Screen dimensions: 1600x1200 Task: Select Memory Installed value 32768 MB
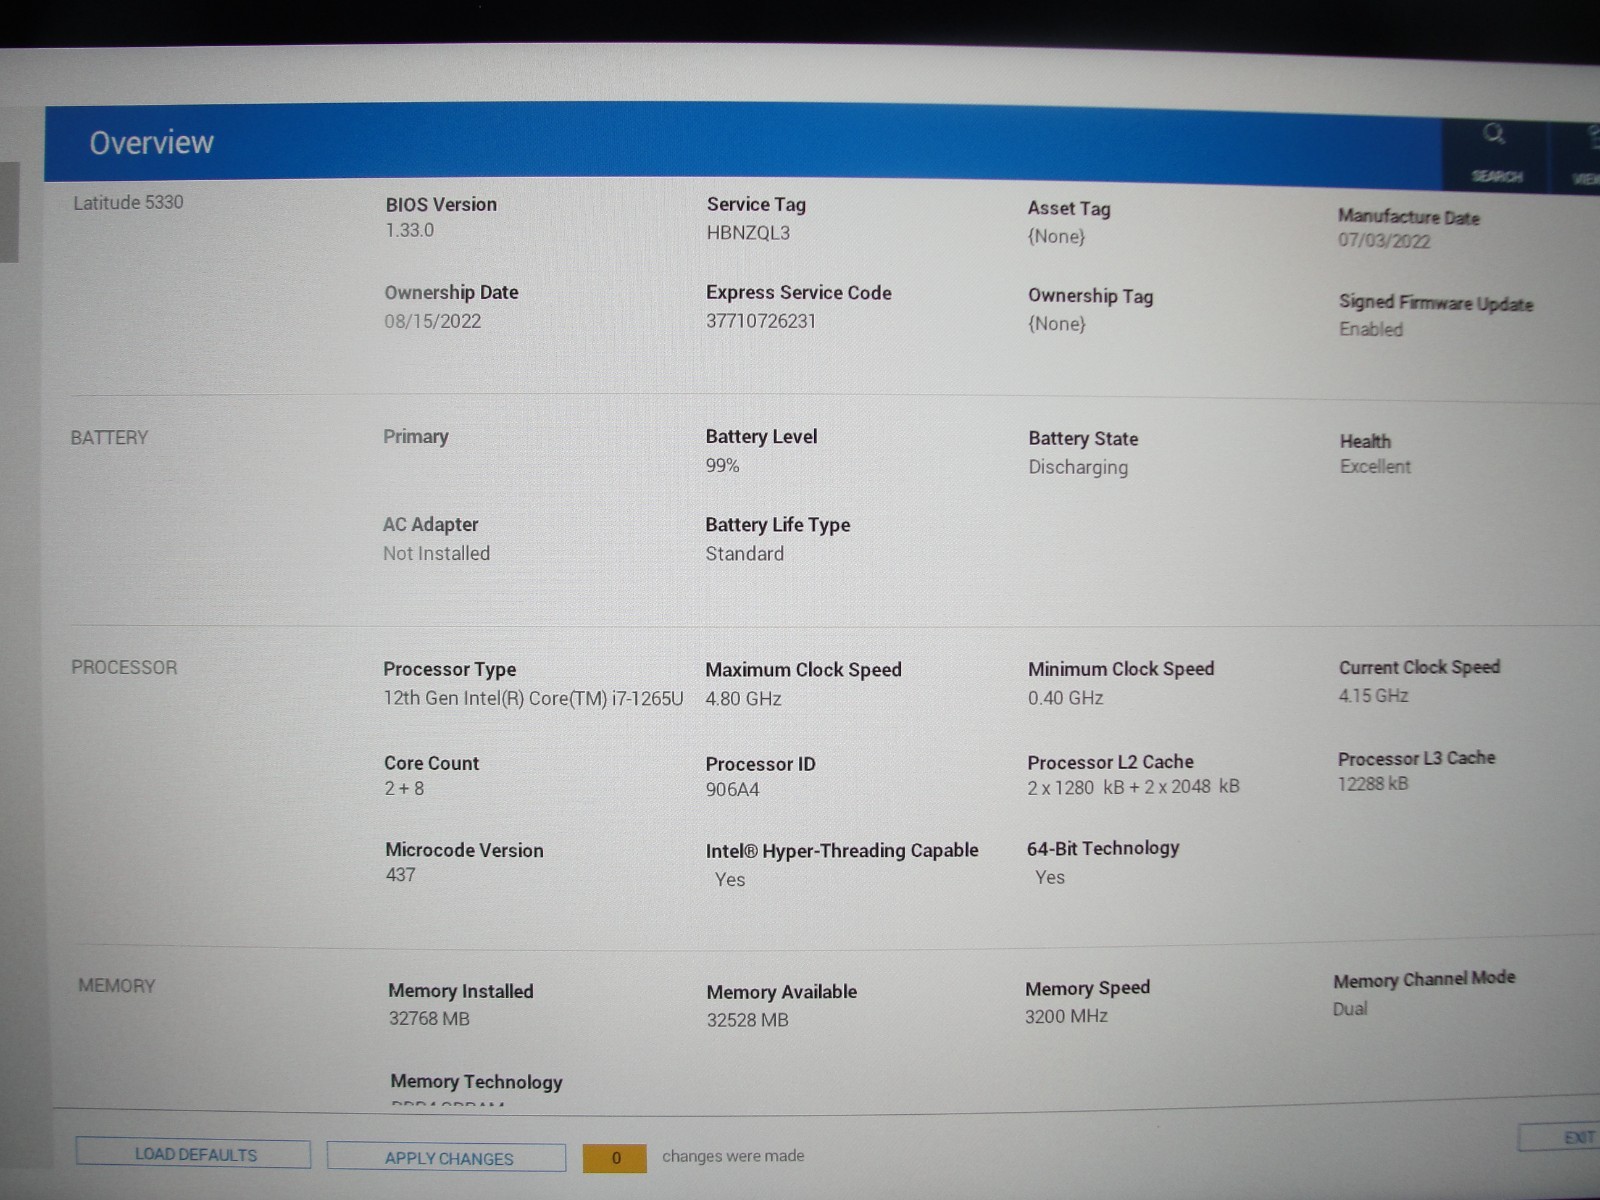(429, 1019)
